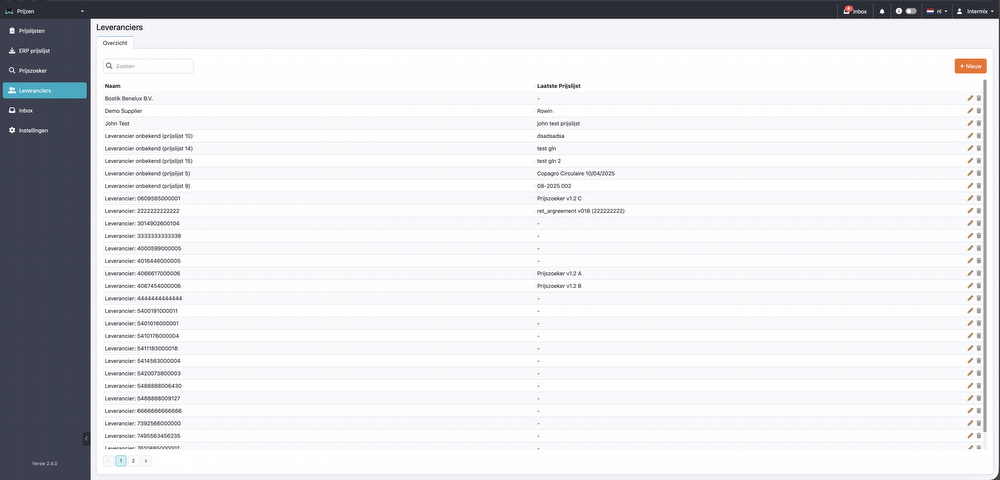Click trash icon for Leverancier: 5400191000011
This screenshot has height=480, width=1000.
point(979,311)
